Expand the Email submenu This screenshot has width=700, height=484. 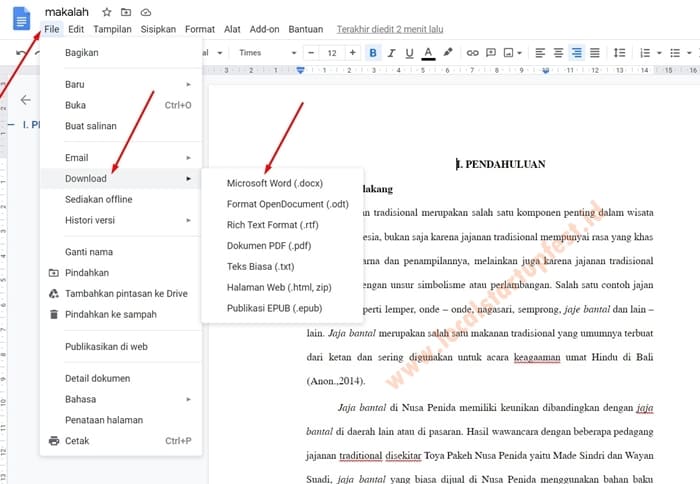[x=121, y=158]
